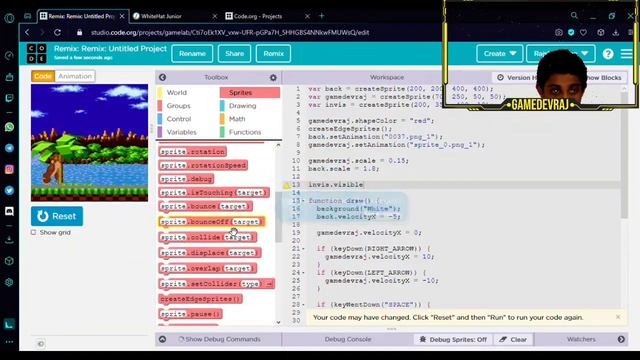Dismiss the code changed notification

tap(618, 317)
